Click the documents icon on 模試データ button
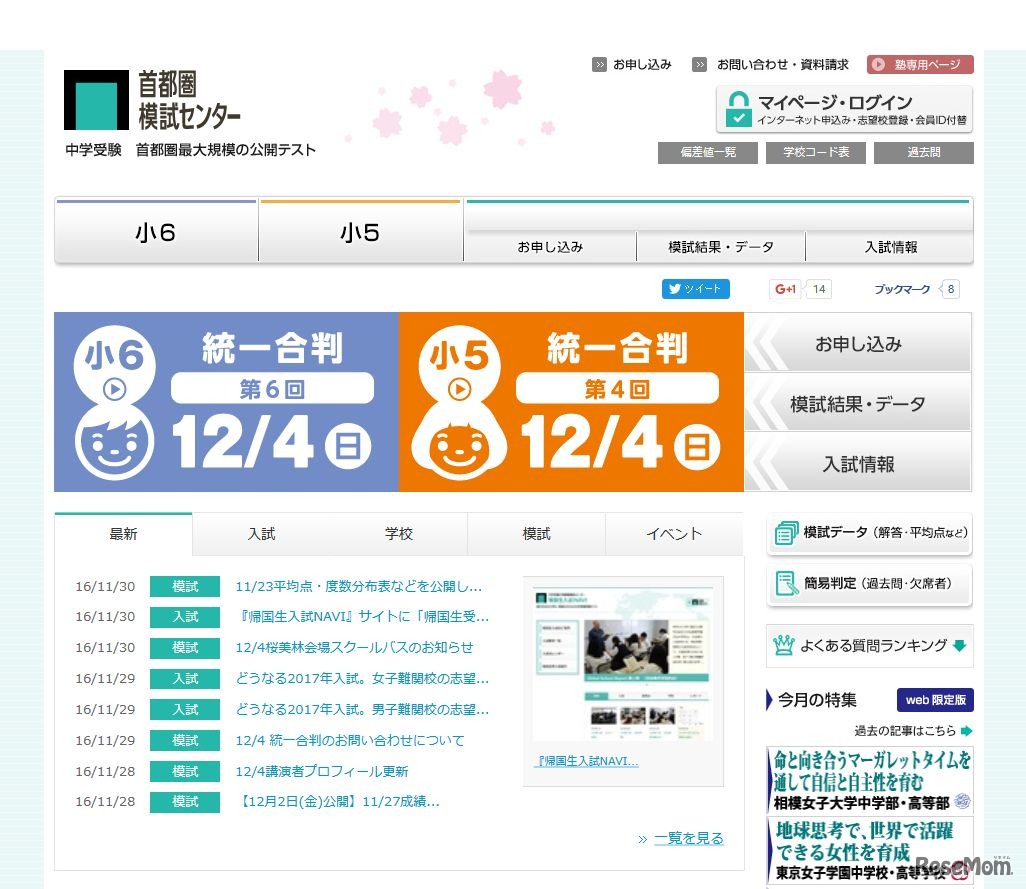This screenshot has width=1026, height=889. pyautogui.click(x=786, y=533)
